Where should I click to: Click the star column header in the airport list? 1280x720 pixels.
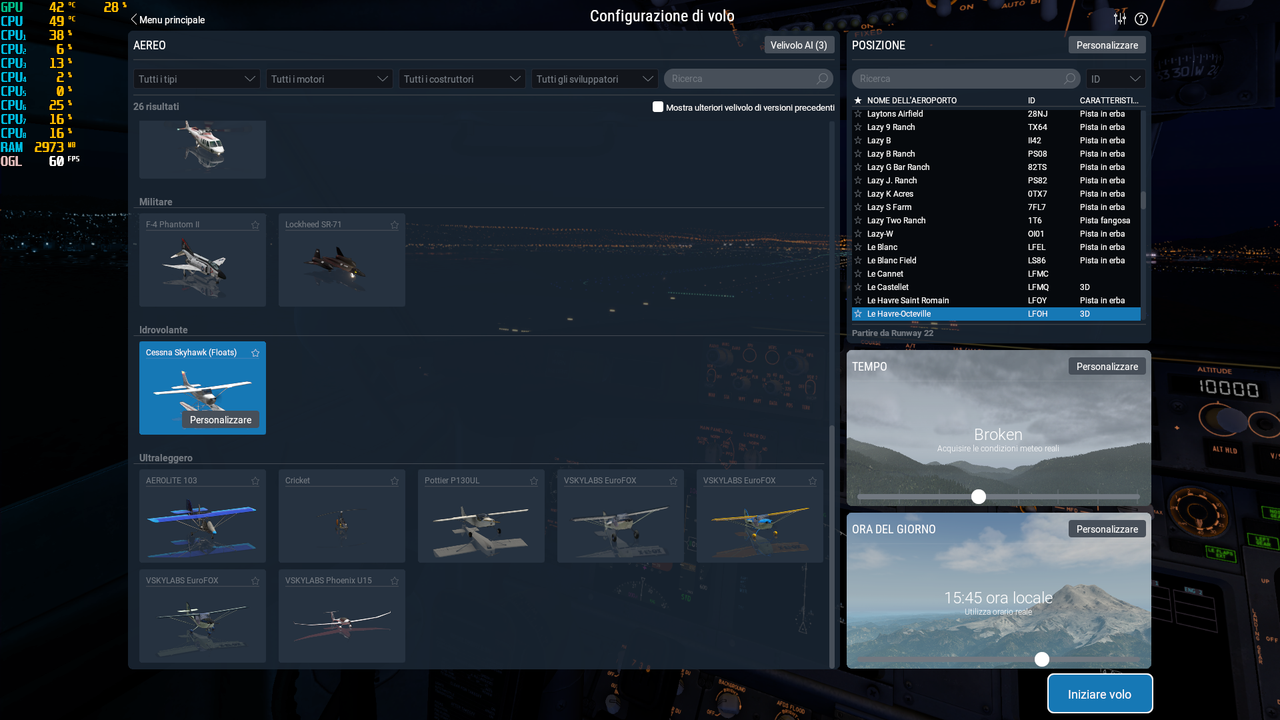(x=857, y=100)
